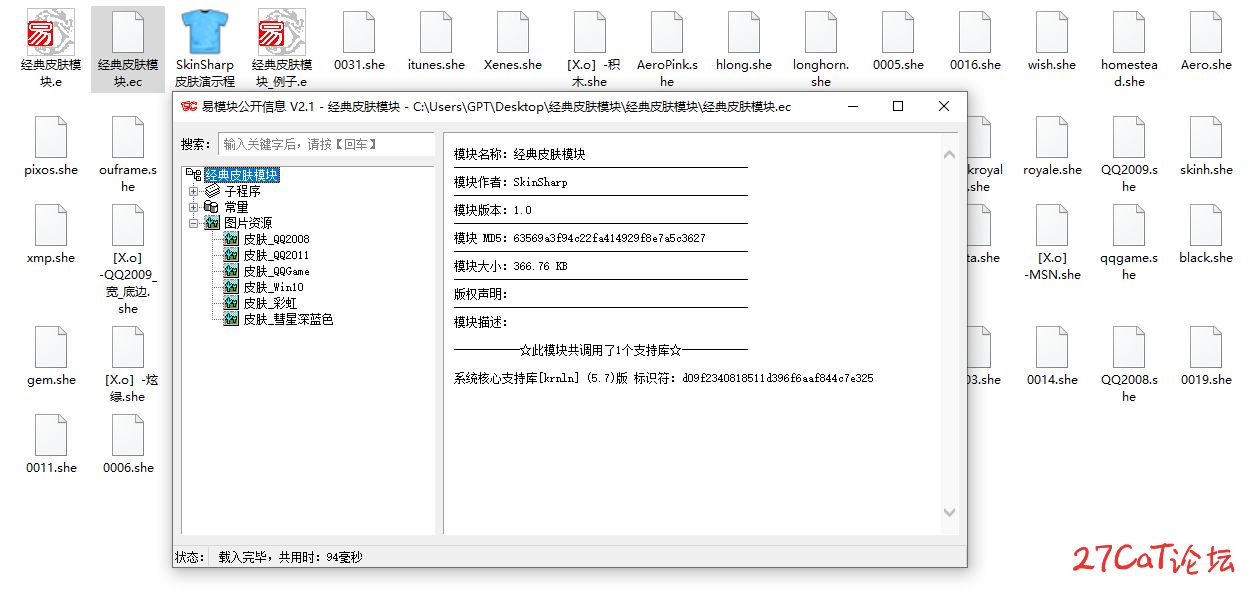This screenshot has width=1250, height=600.
Task: Click the 模块作者: SkinSharp line
Action: tap(510, 182)
